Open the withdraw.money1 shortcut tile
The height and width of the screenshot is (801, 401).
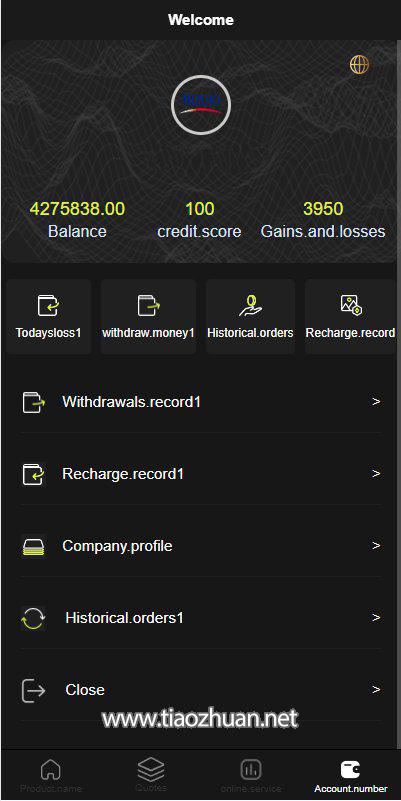(x=148, y=316)
